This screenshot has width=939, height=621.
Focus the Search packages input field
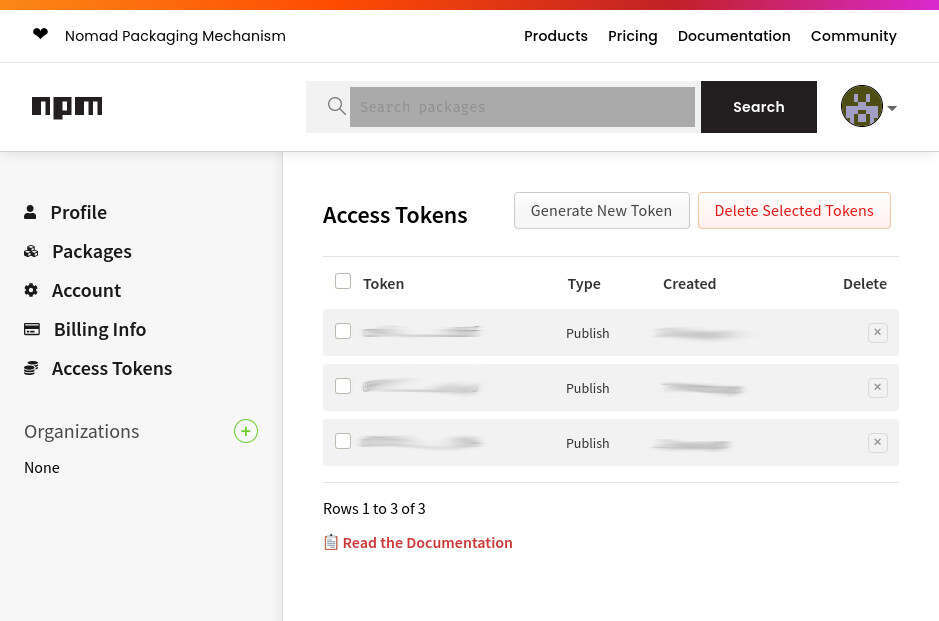click(x=521, y=107)
